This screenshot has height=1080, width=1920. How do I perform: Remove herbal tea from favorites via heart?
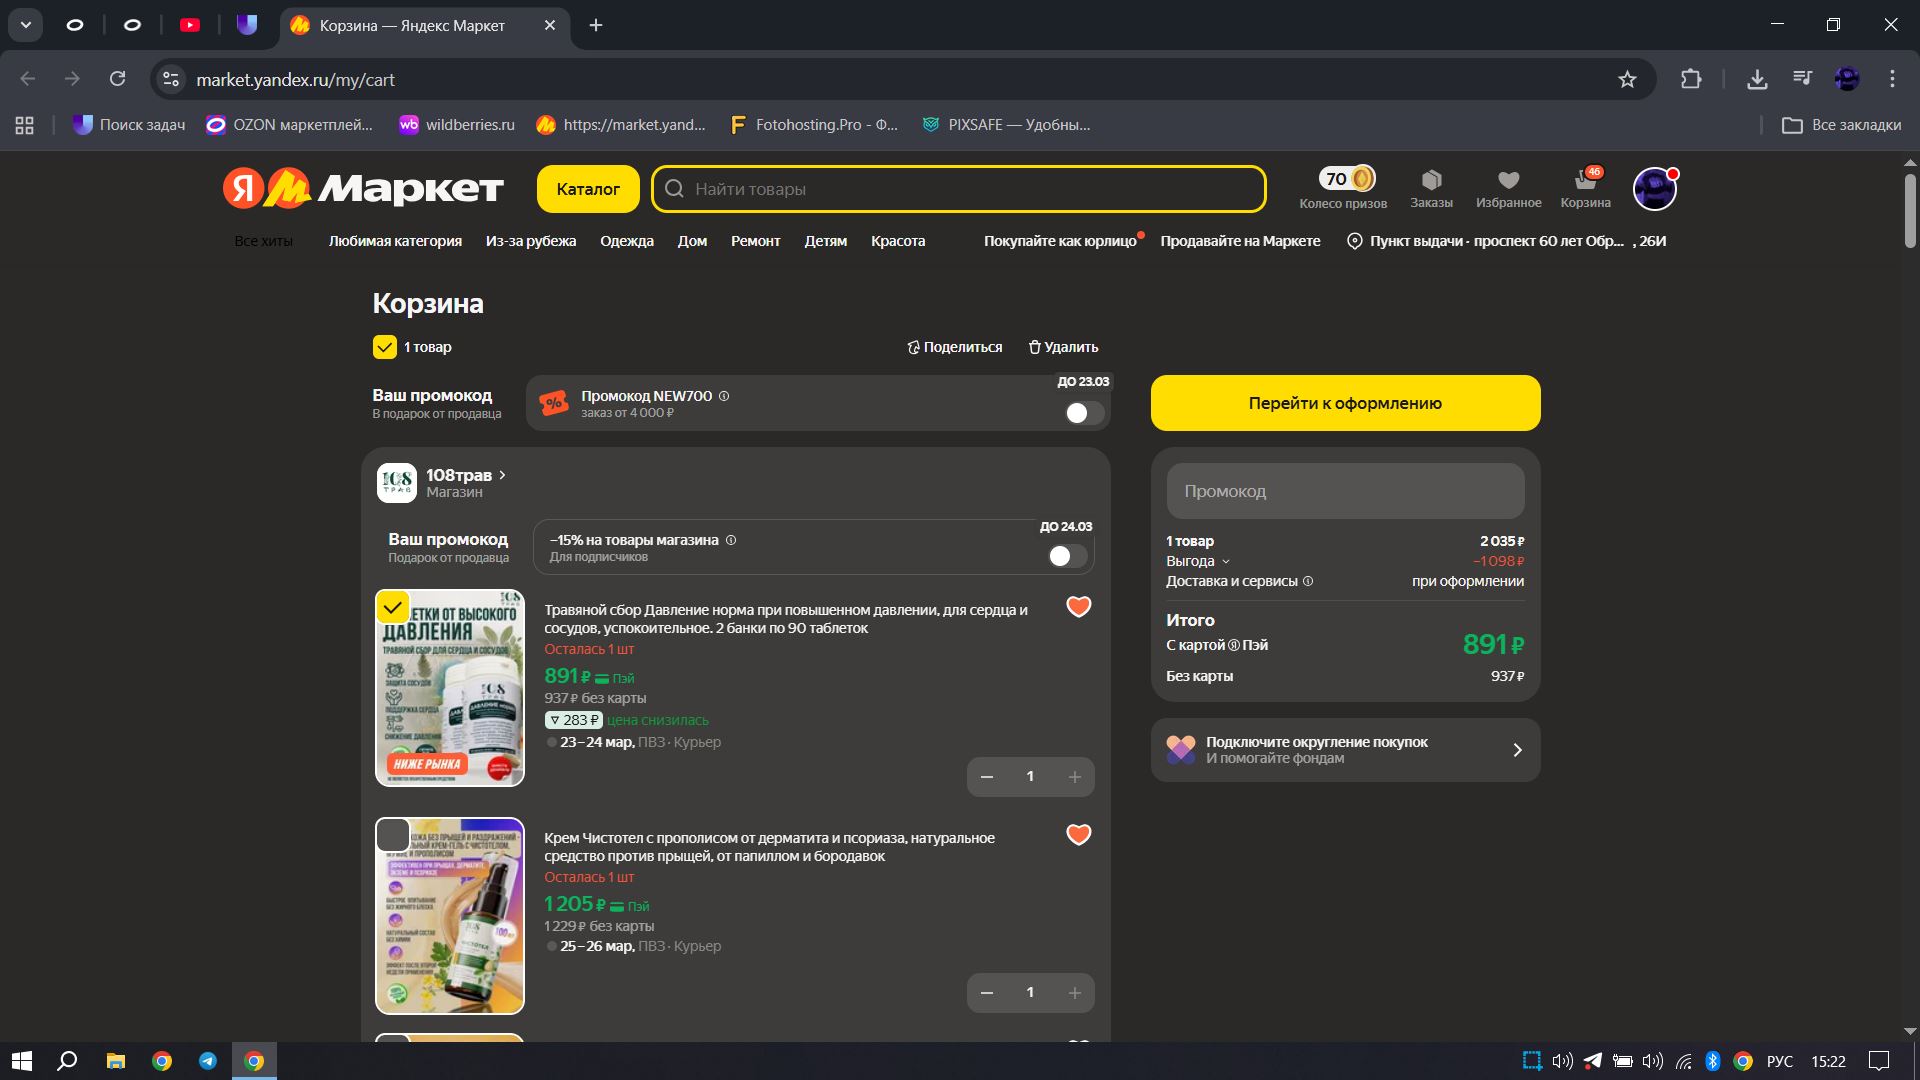tap(1078, 607)
